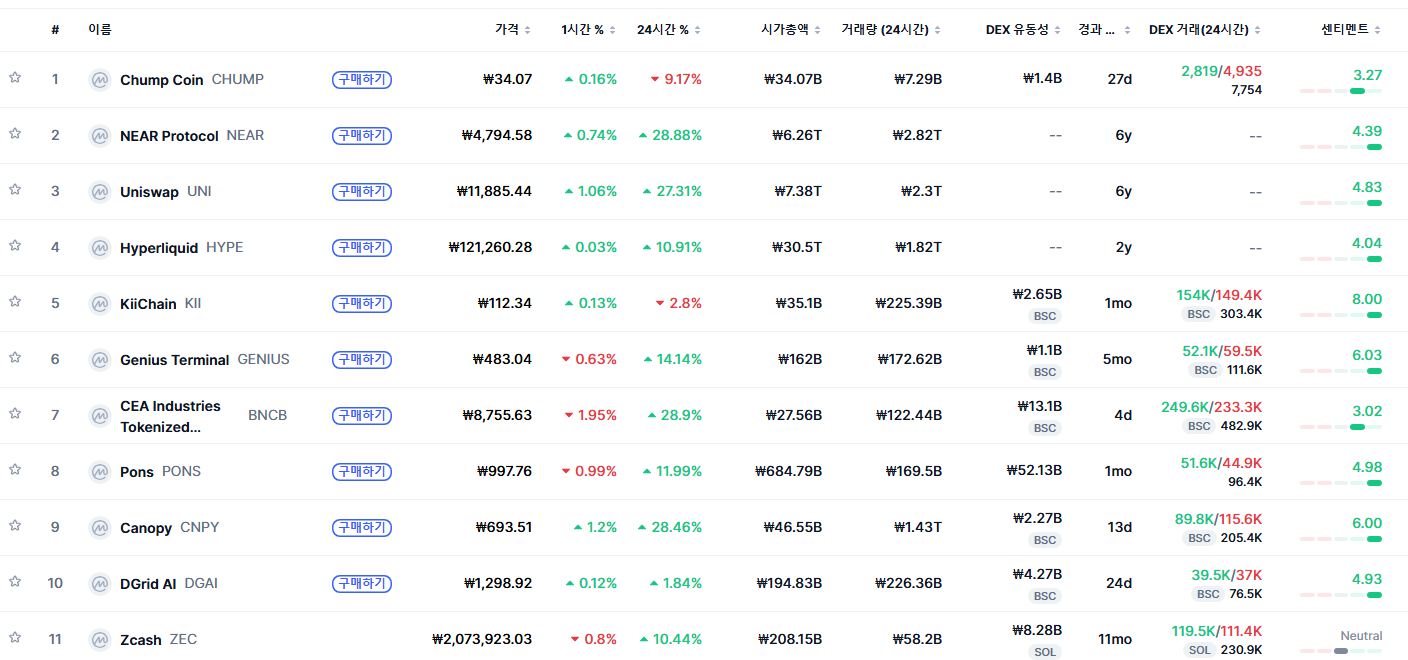Sort by DEX 거래(24시간) column
This screenshot has height=660, width=1408.
[1205, 30]
